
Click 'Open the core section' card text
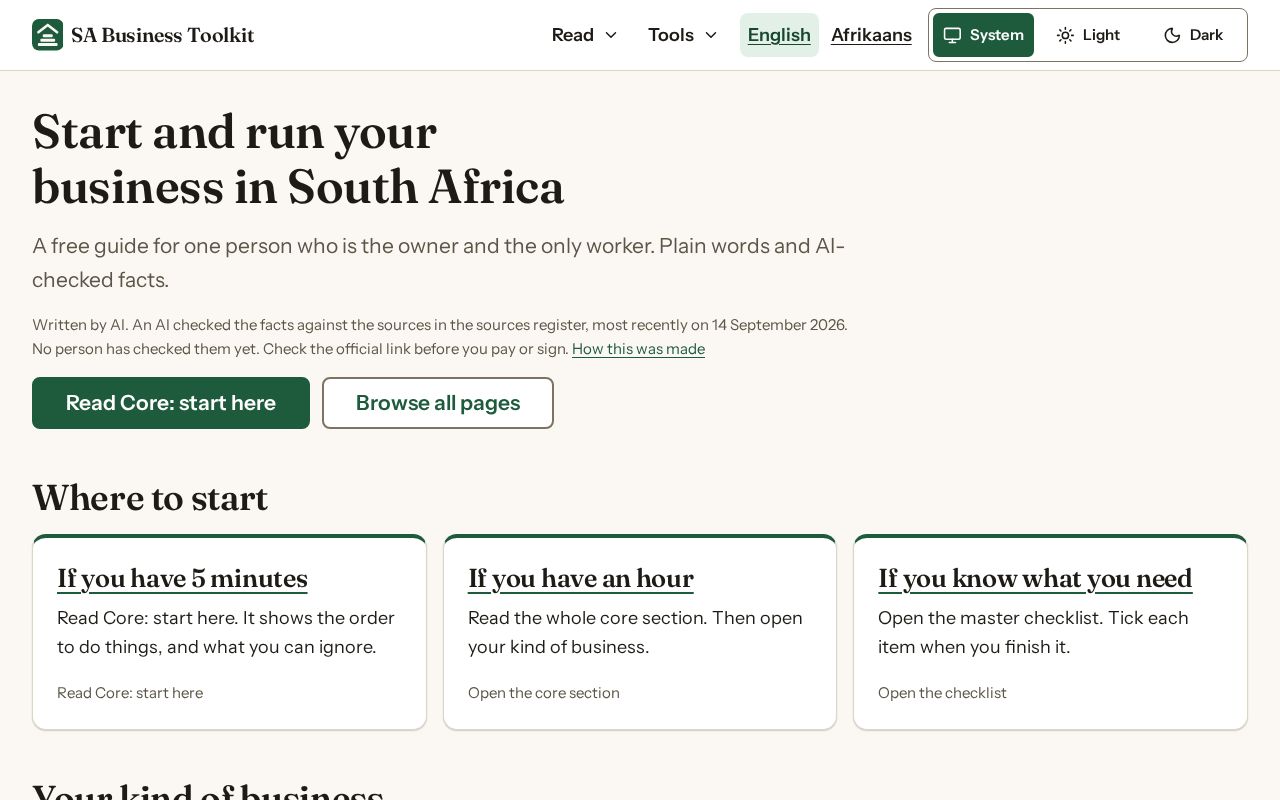[x=544, y=693]
